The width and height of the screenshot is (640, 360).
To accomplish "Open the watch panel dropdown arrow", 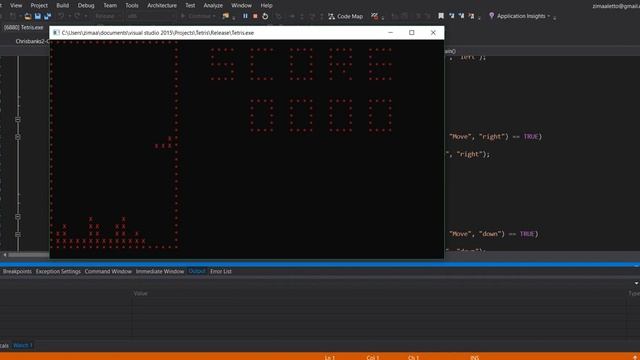I will coord(636,283).
